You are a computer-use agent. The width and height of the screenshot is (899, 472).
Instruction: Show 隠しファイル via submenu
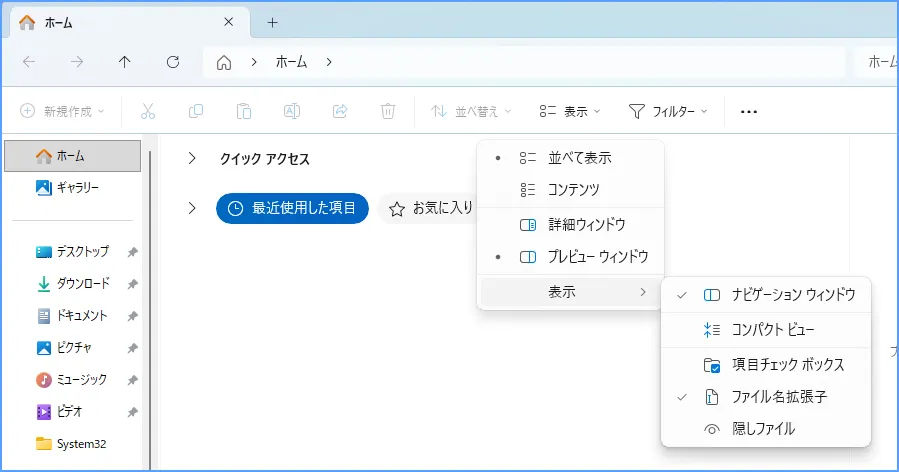point(766,428)
